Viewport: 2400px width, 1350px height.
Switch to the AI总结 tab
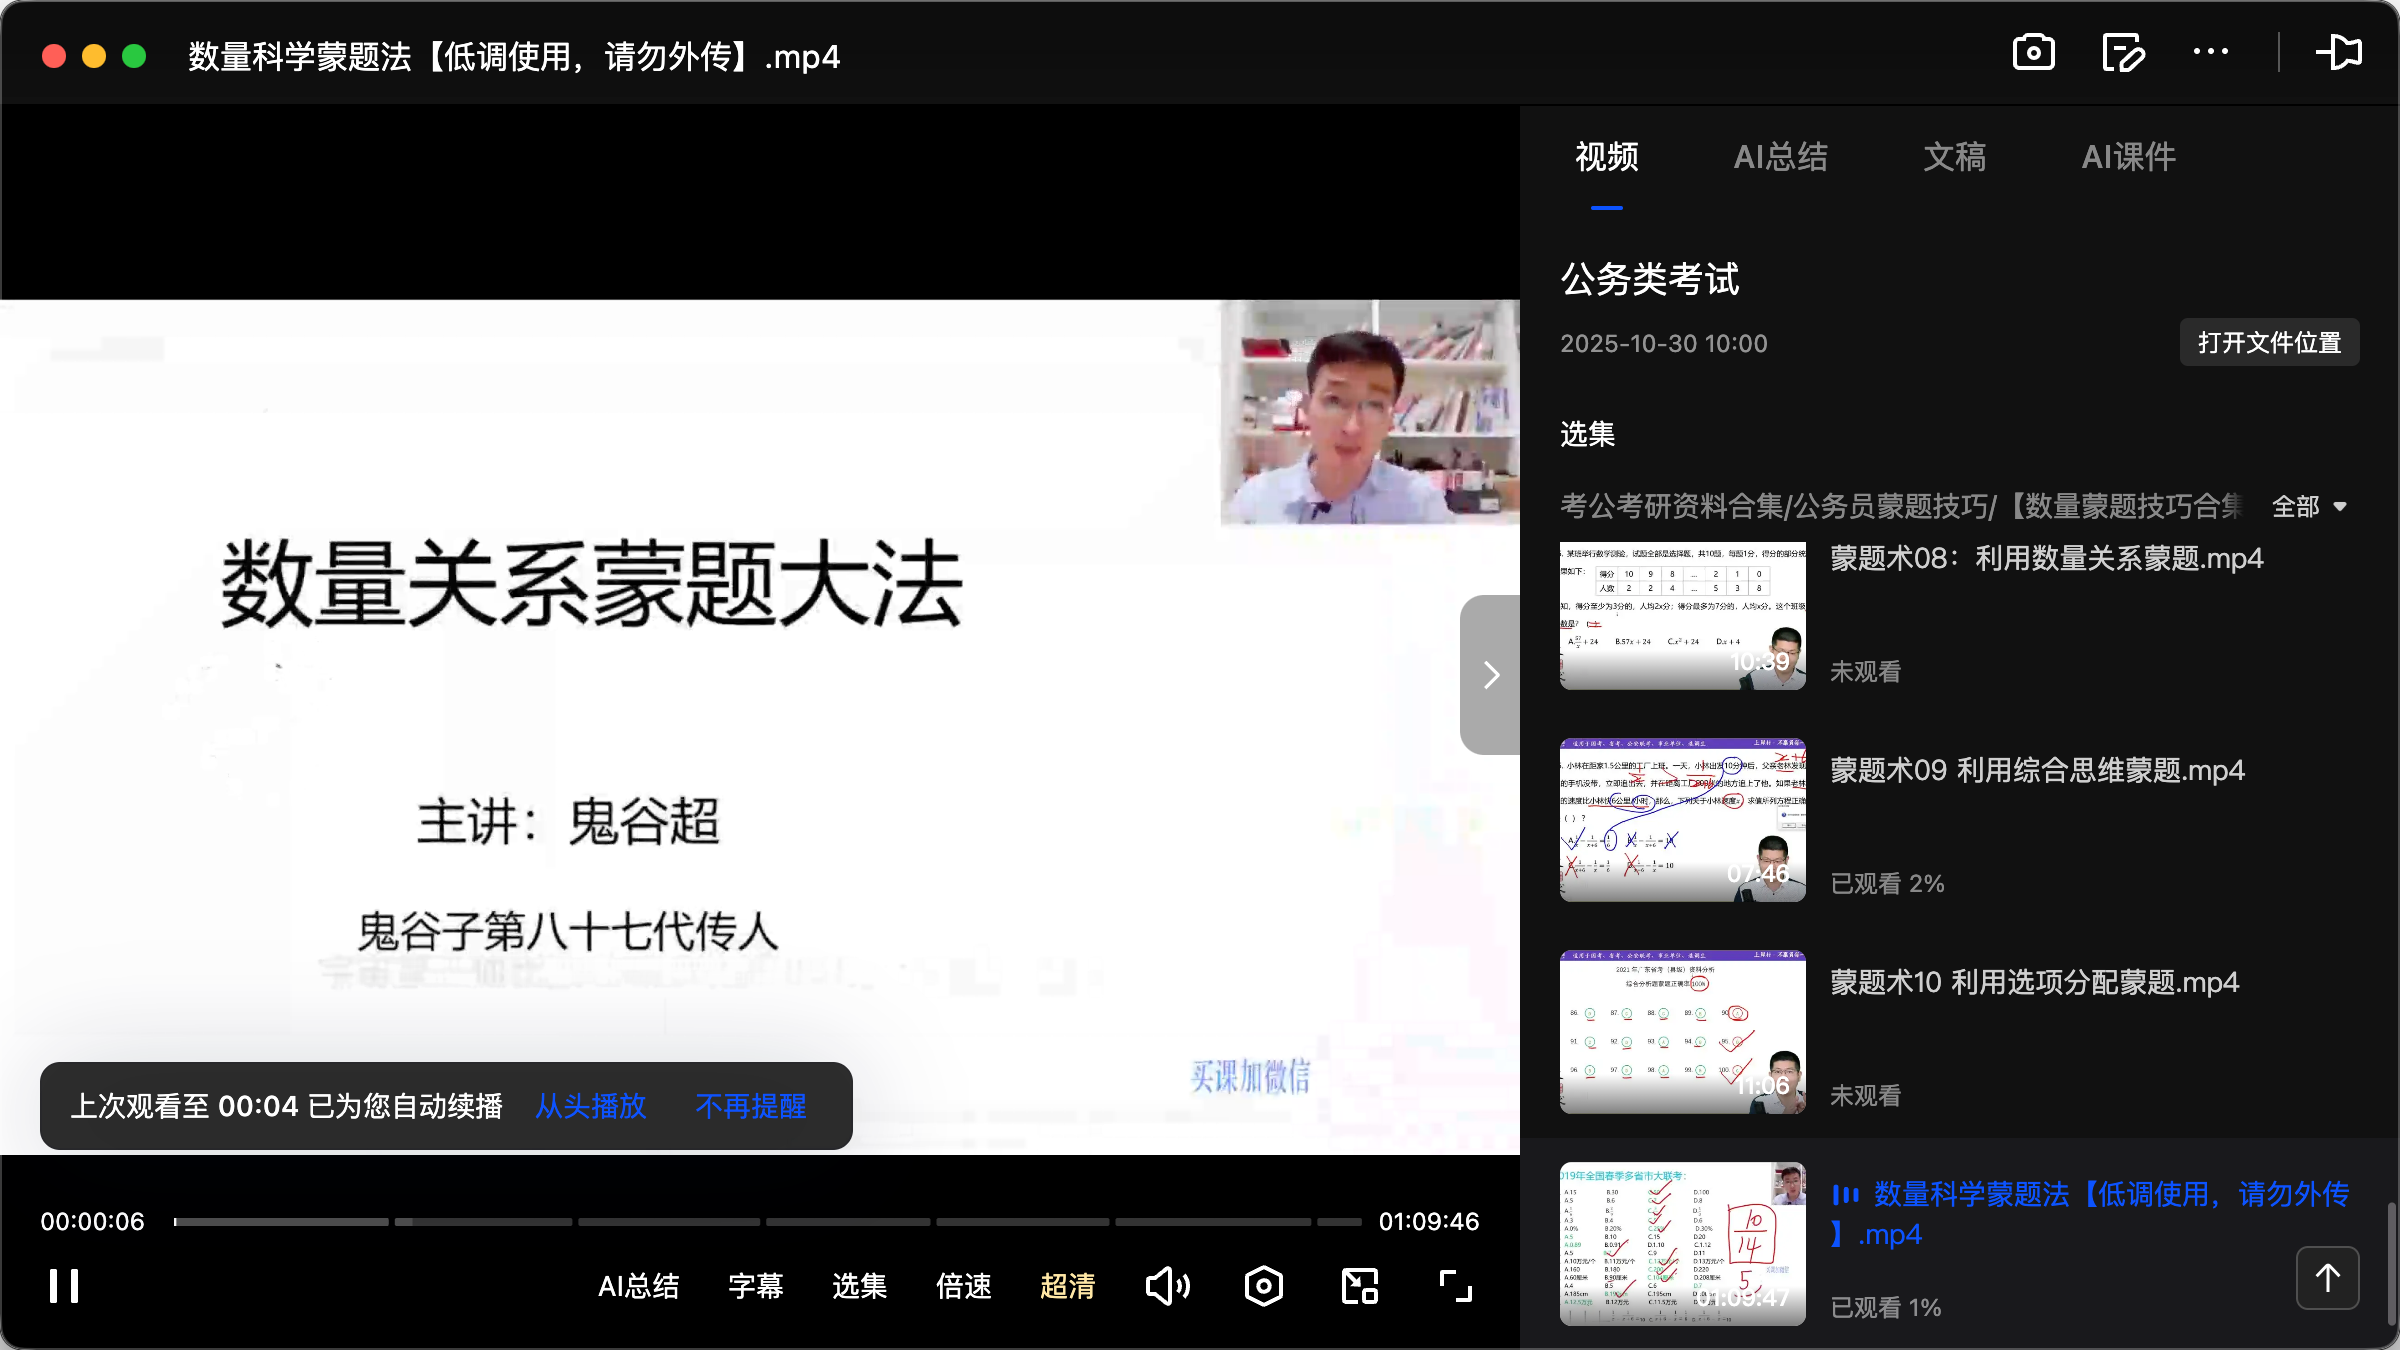click(1781, 157)
